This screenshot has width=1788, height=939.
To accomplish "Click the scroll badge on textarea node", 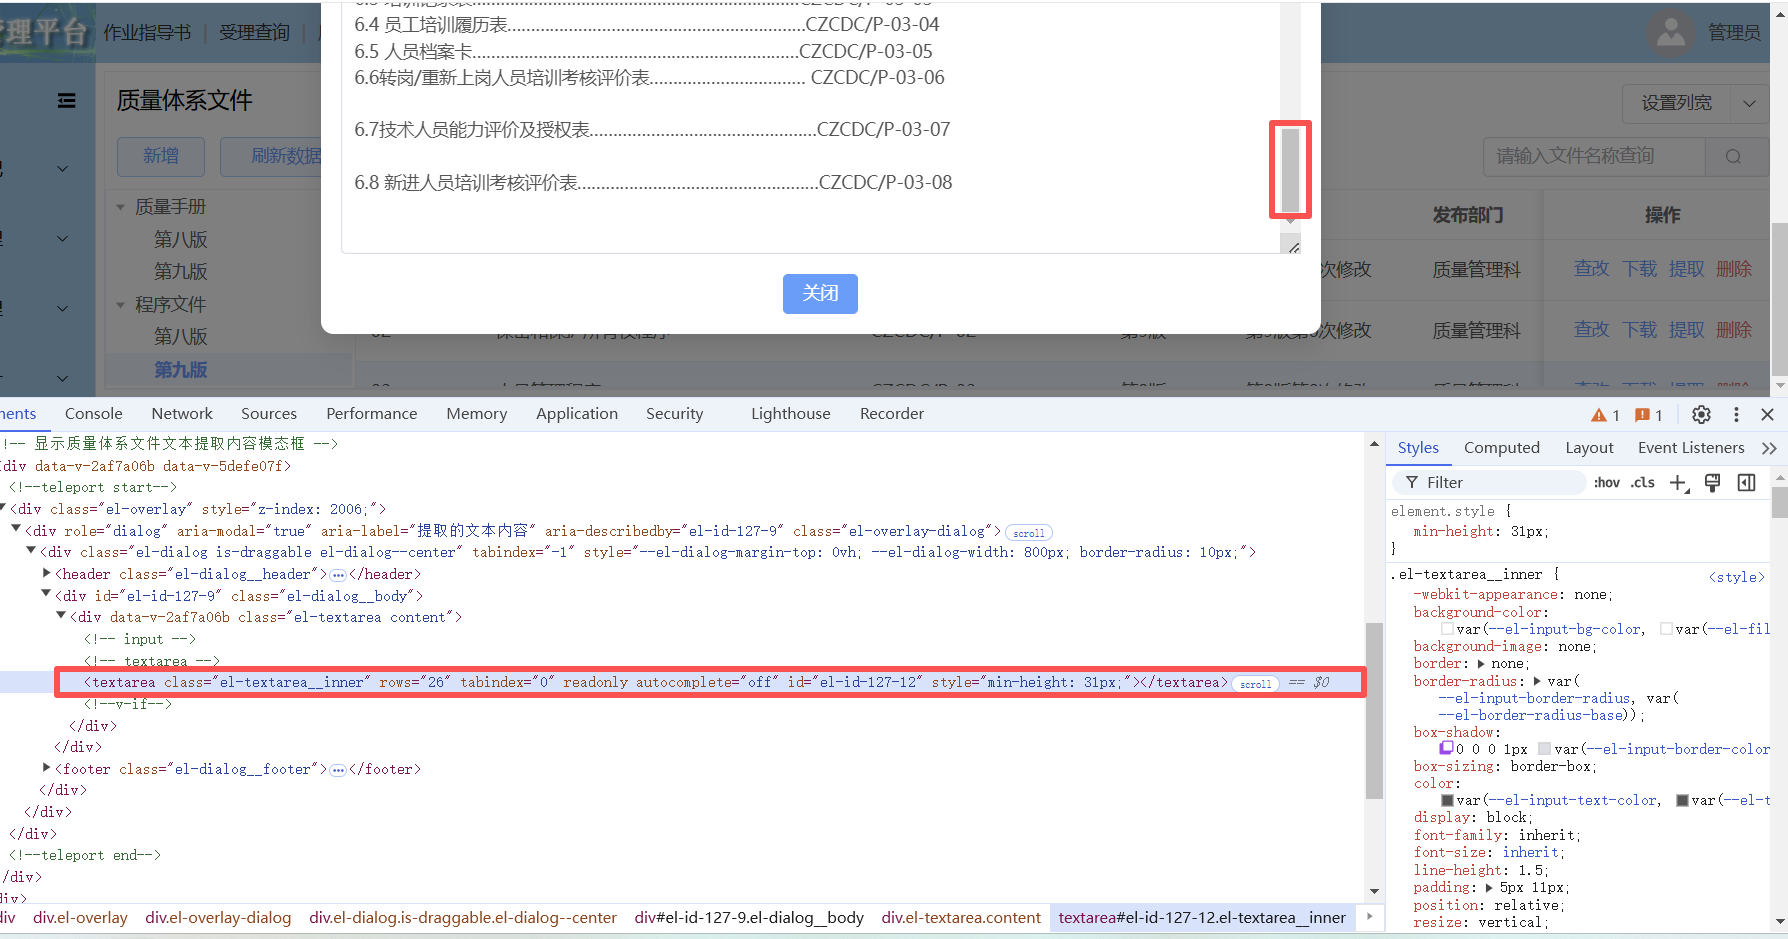I will (x=1256, y=684).
